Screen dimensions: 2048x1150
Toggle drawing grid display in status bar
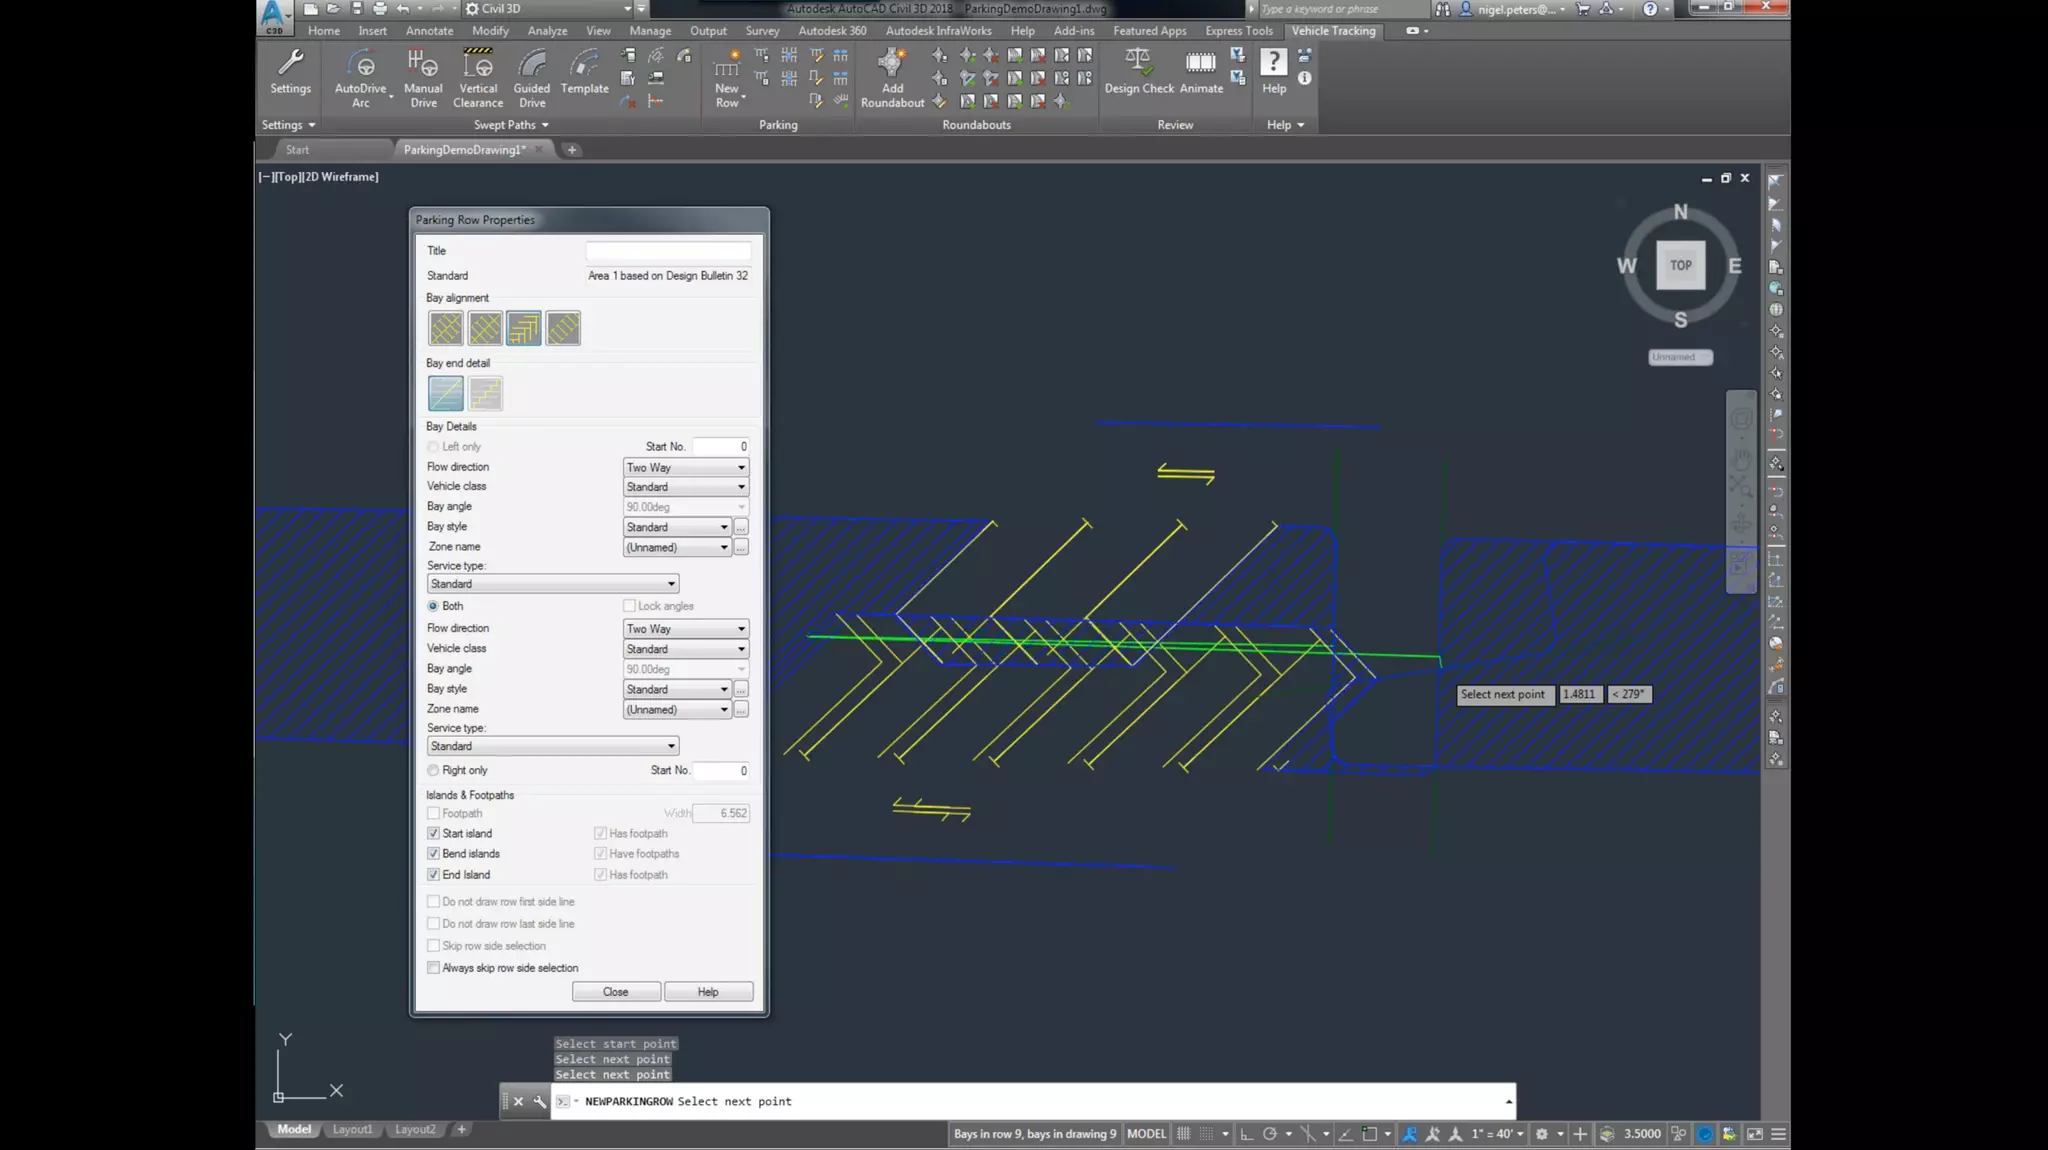[1184, 1133]
